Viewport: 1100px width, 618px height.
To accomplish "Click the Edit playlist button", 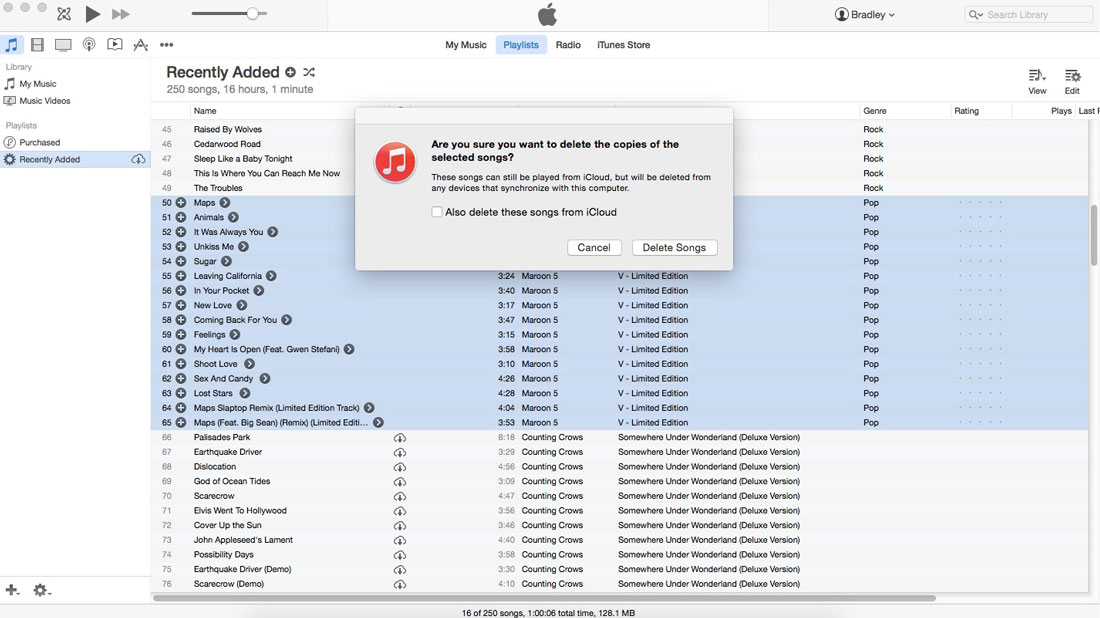I will (1072, 81).
